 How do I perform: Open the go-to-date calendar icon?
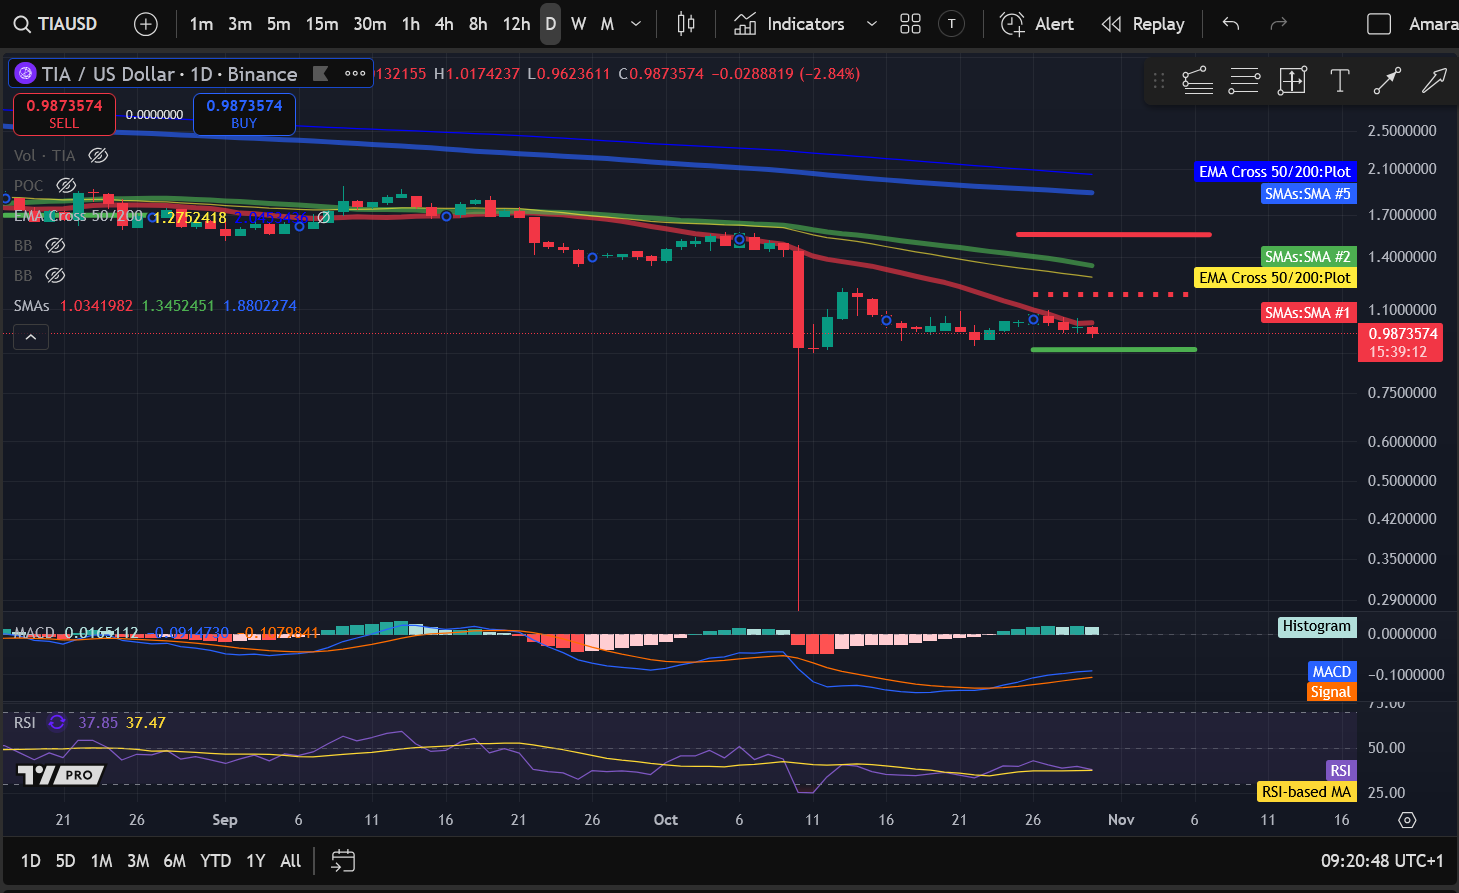(343, 861)
